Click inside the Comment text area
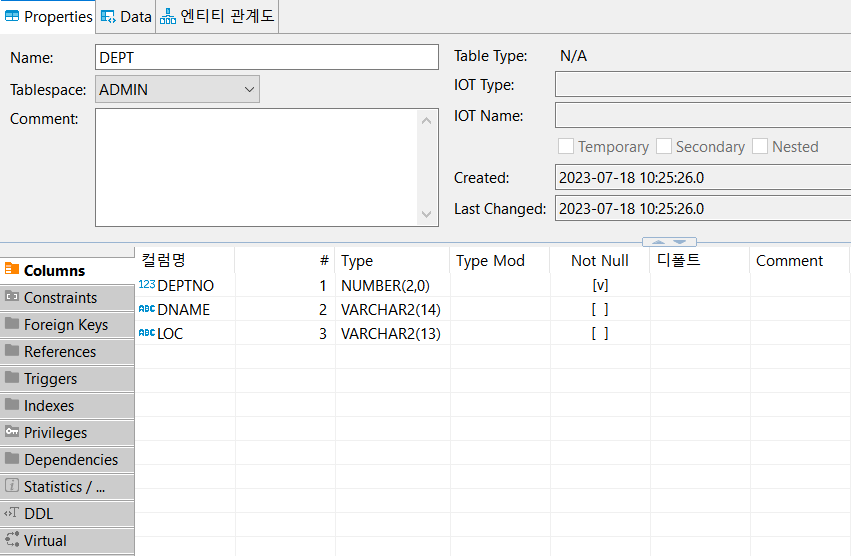851x556 pixels. tap(256, 167)
